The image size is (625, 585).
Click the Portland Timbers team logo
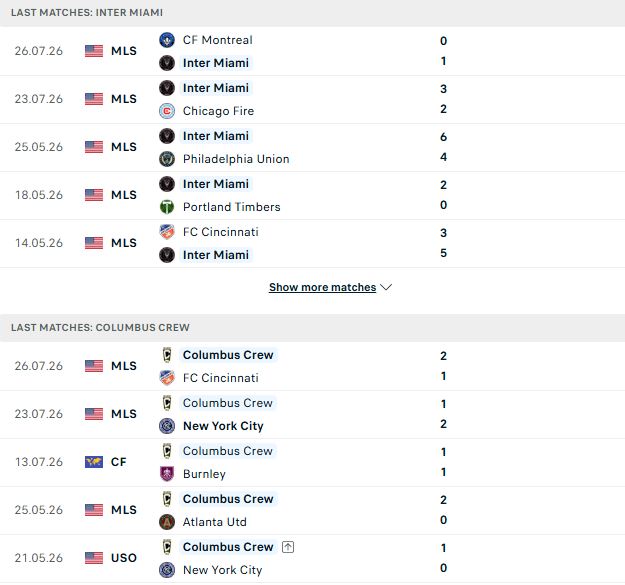pos(167,207)
